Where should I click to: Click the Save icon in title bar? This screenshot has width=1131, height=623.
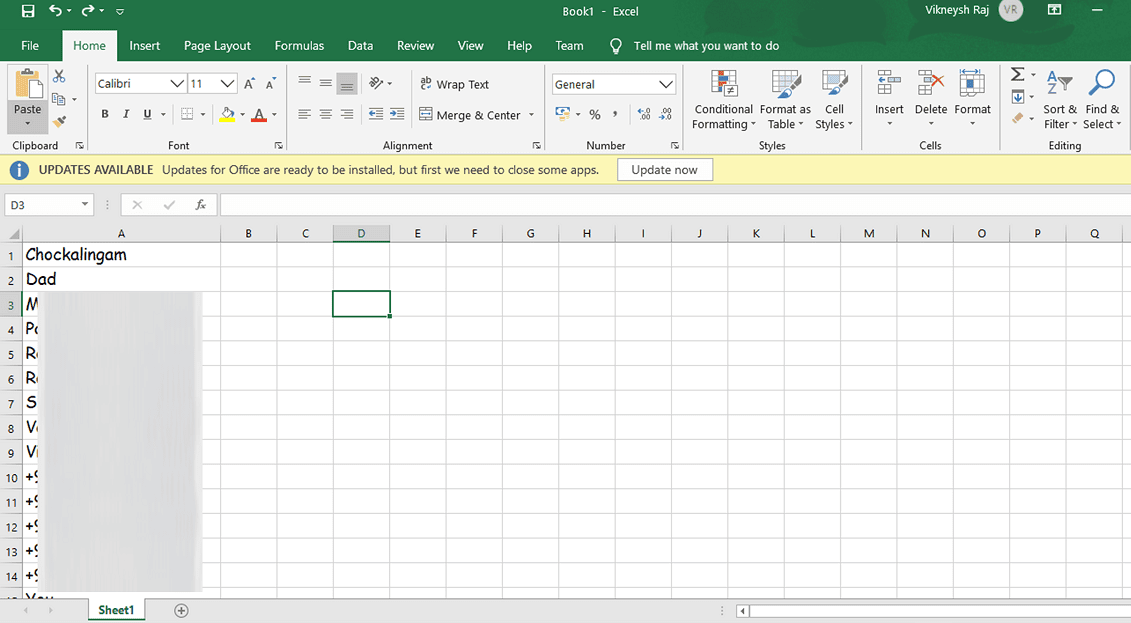coord(27,11)
